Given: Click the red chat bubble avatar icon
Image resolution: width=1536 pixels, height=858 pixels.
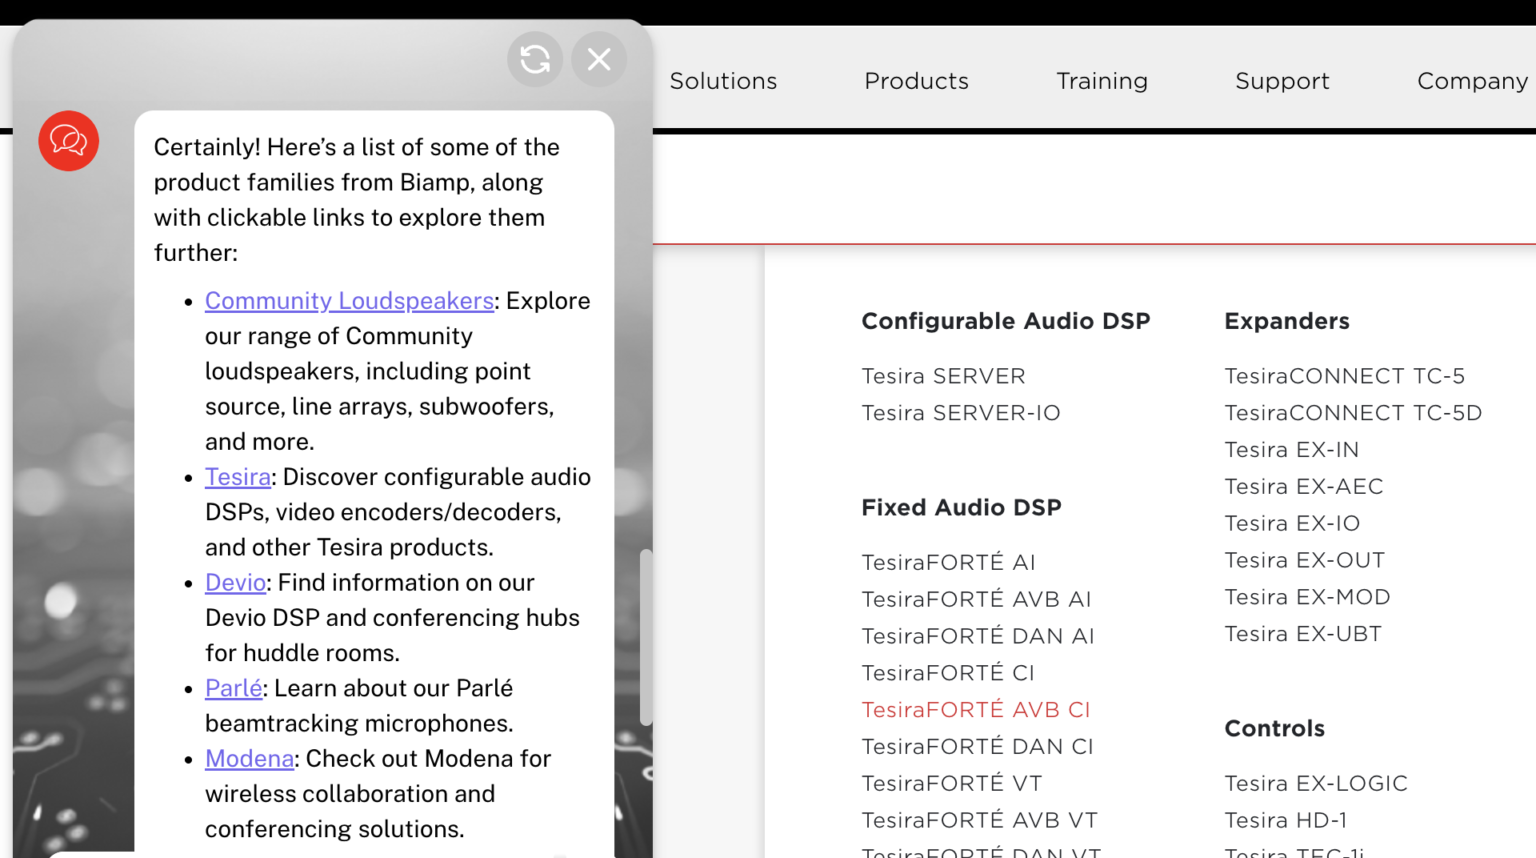Looking at the screenshot, I should [x=69, y=141].
